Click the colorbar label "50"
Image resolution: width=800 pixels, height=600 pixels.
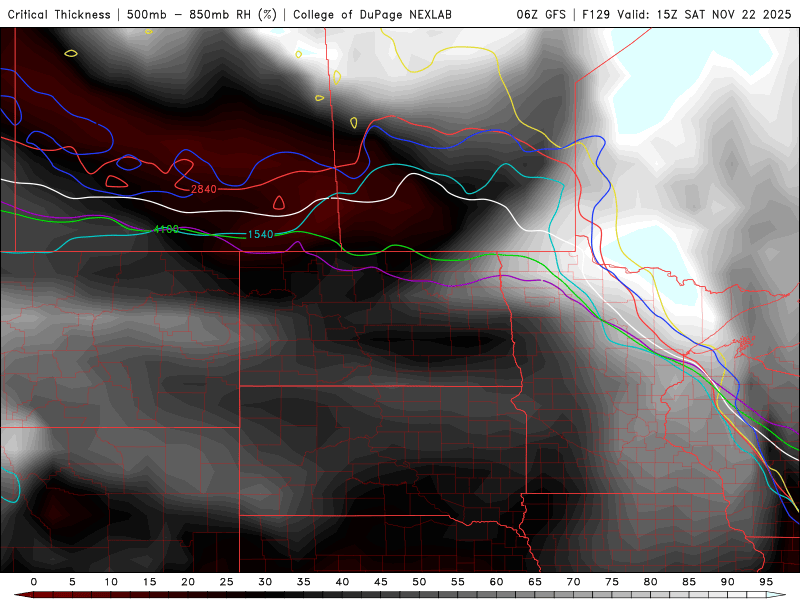coord(419,582)
